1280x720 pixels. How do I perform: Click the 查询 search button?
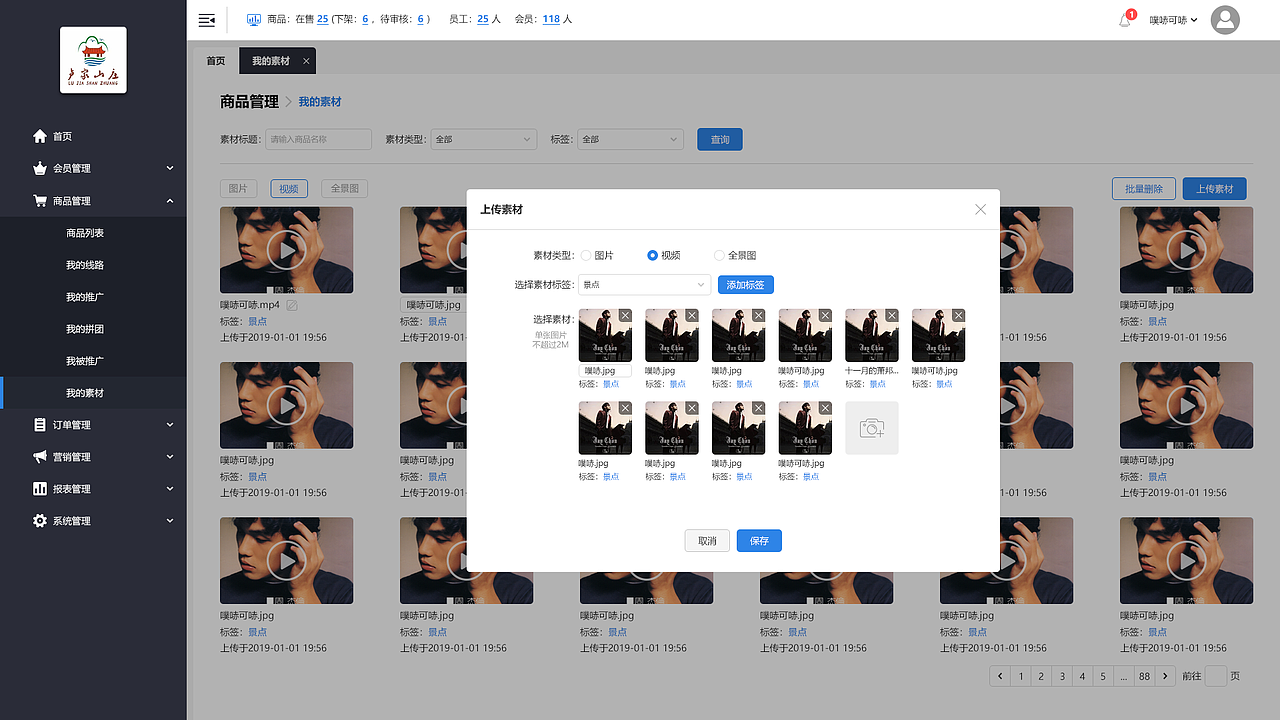(720, 140)
